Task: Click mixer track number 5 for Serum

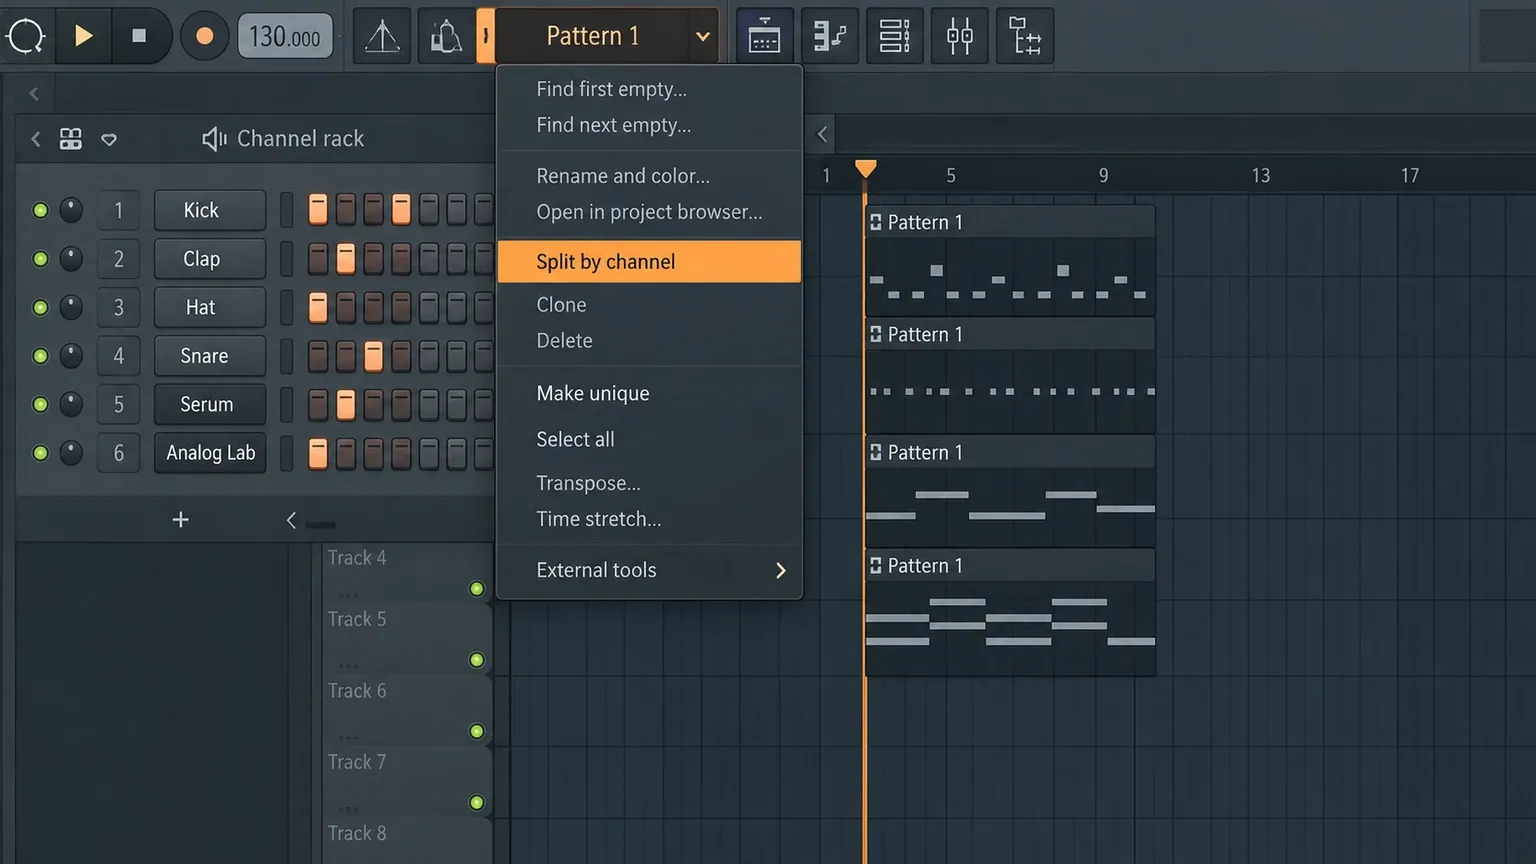Action: tap(118, 404)
